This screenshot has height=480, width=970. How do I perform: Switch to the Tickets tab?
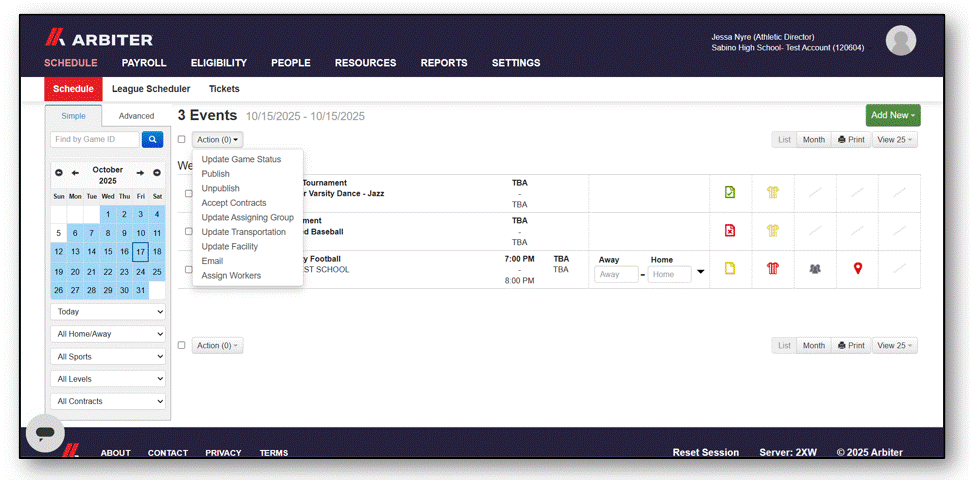tap(224, 89)
